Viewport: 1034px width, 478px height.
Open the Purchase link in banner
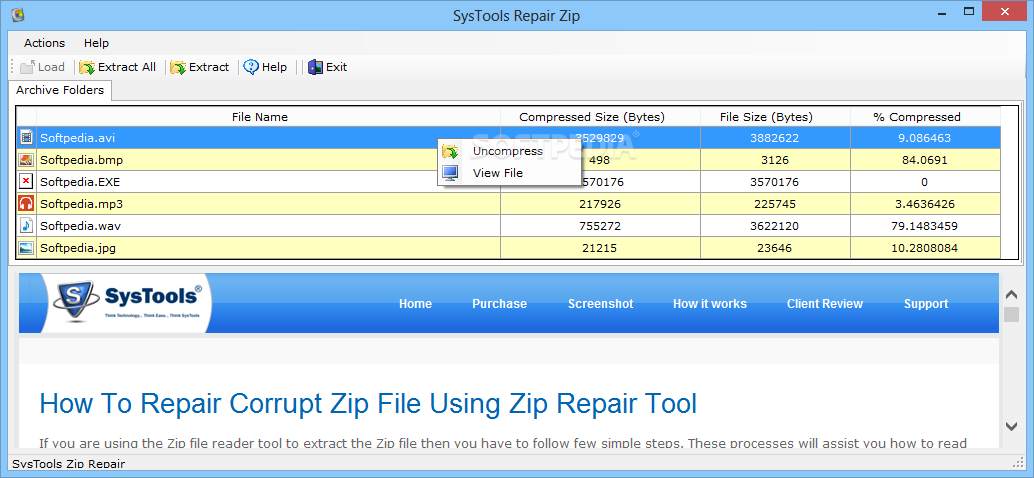(499, 304)
